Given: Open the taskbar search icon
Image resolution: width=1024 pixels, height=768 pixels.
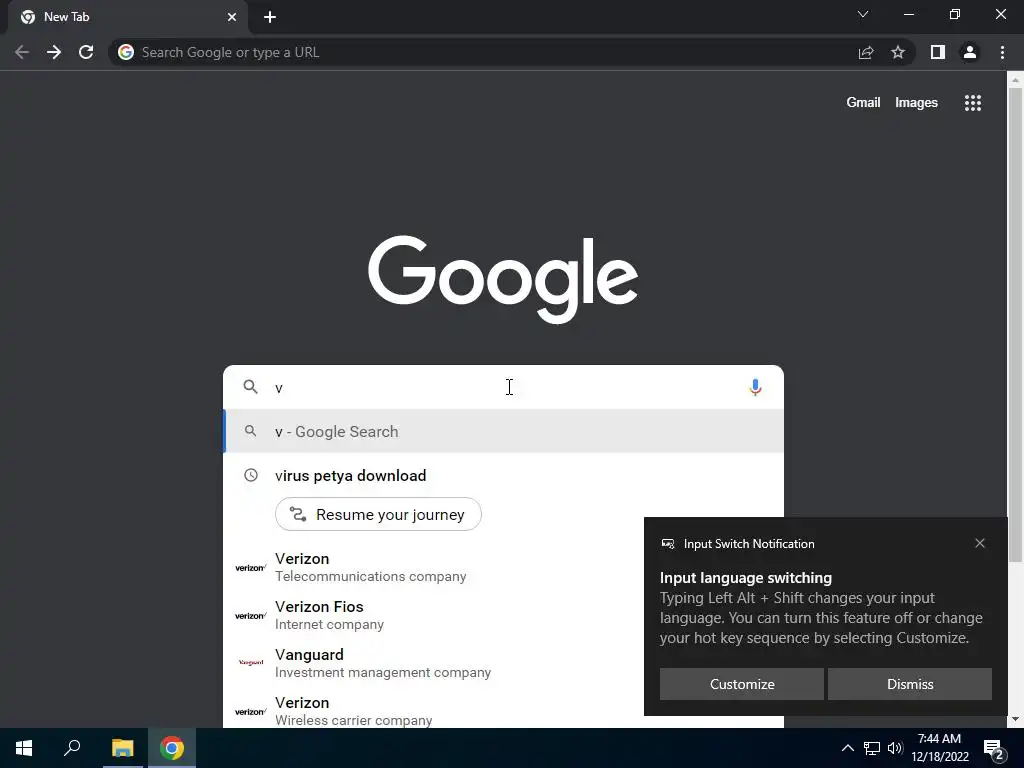Looking at the screenshot, I should [72, 748].
